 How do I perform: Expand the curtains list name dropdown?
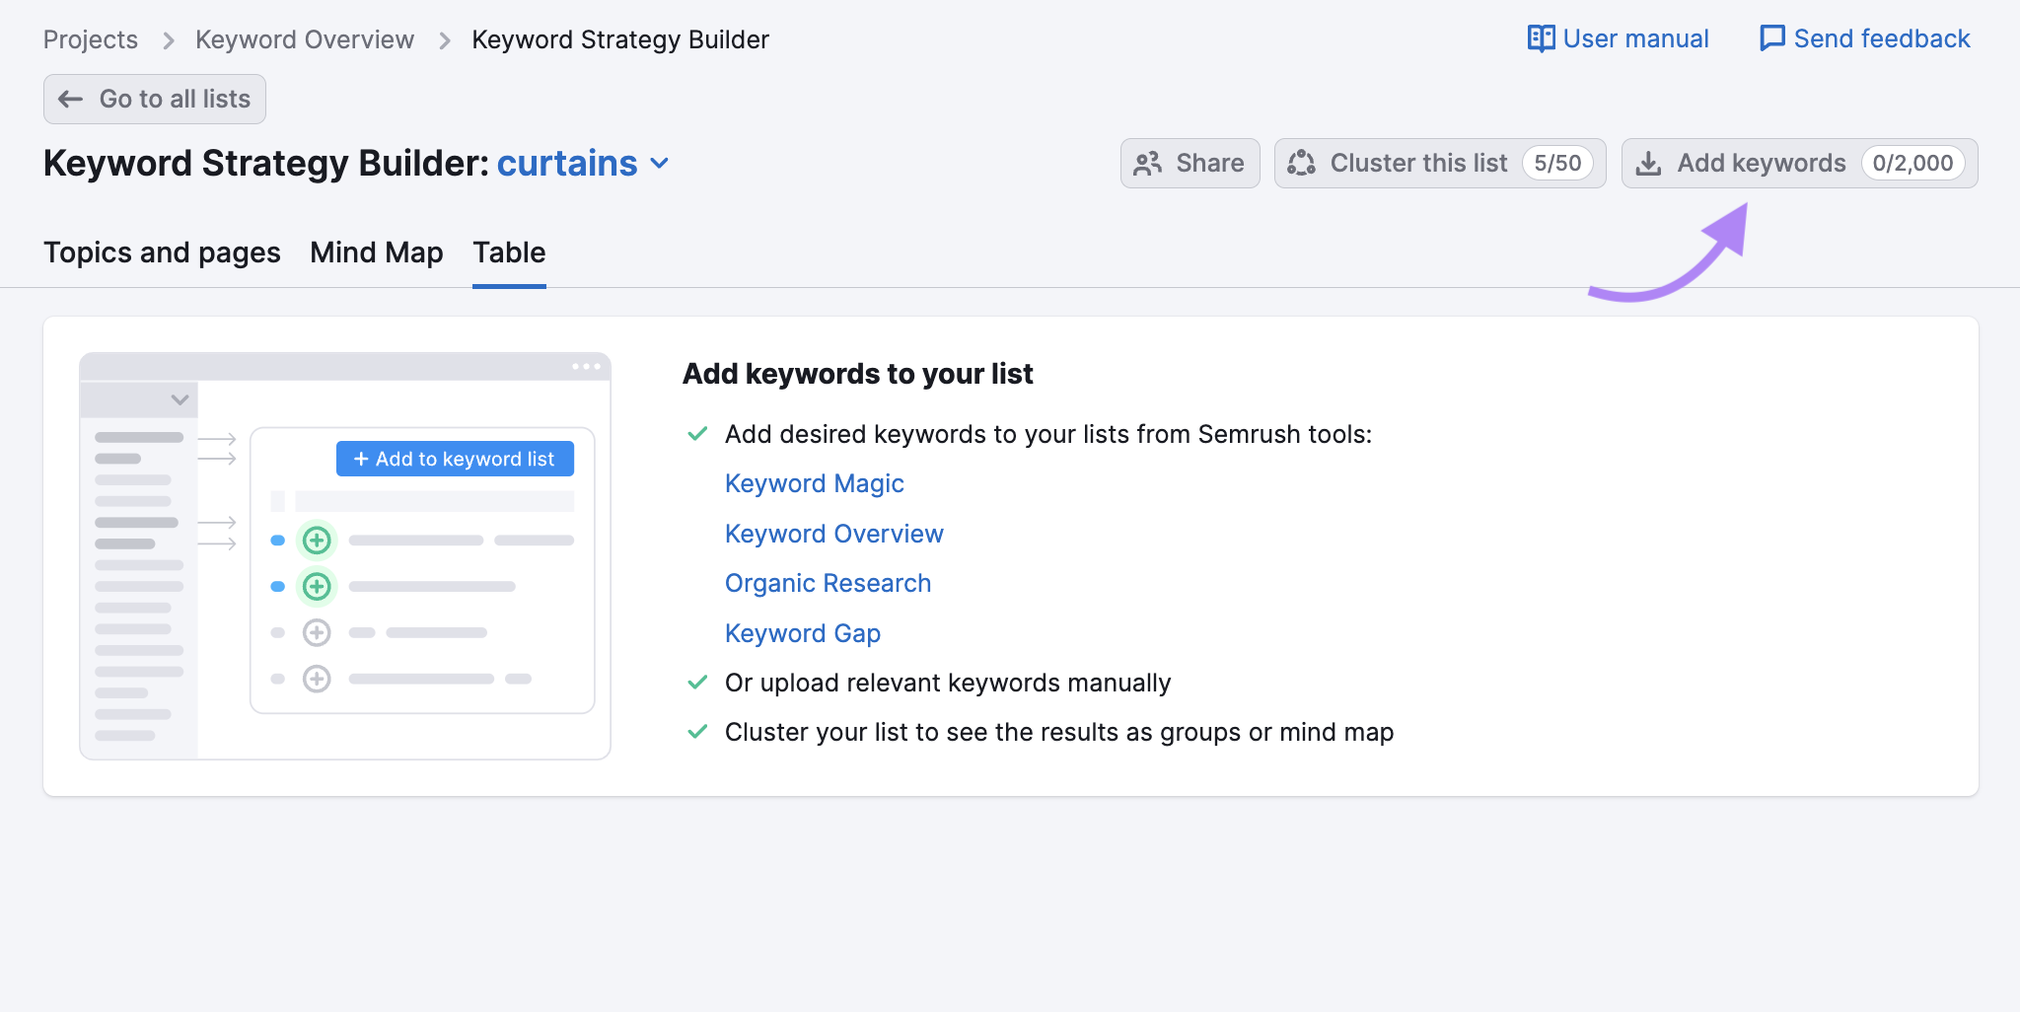[659, 164]
